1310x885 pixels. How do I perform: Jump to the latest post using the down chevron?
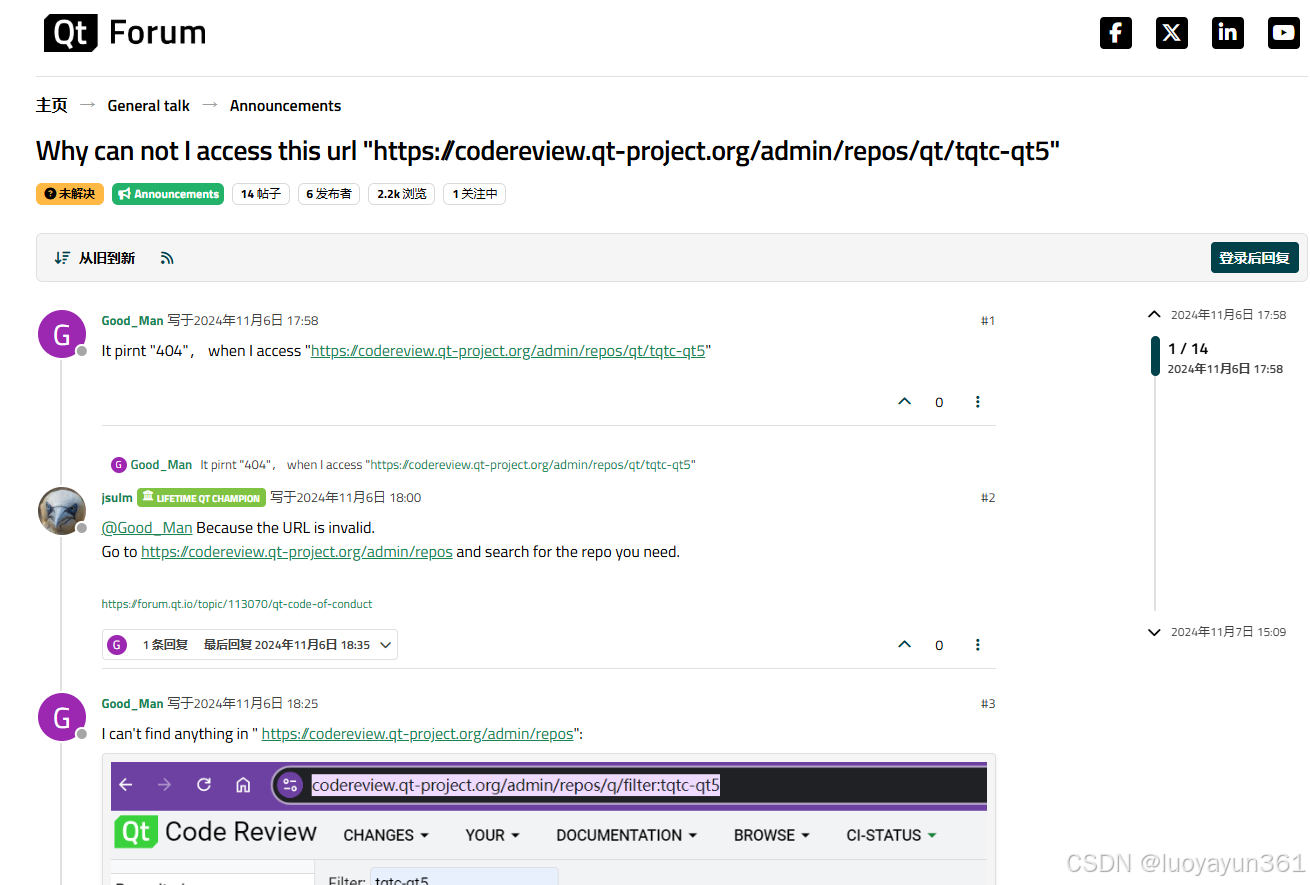coord(1154,632)
